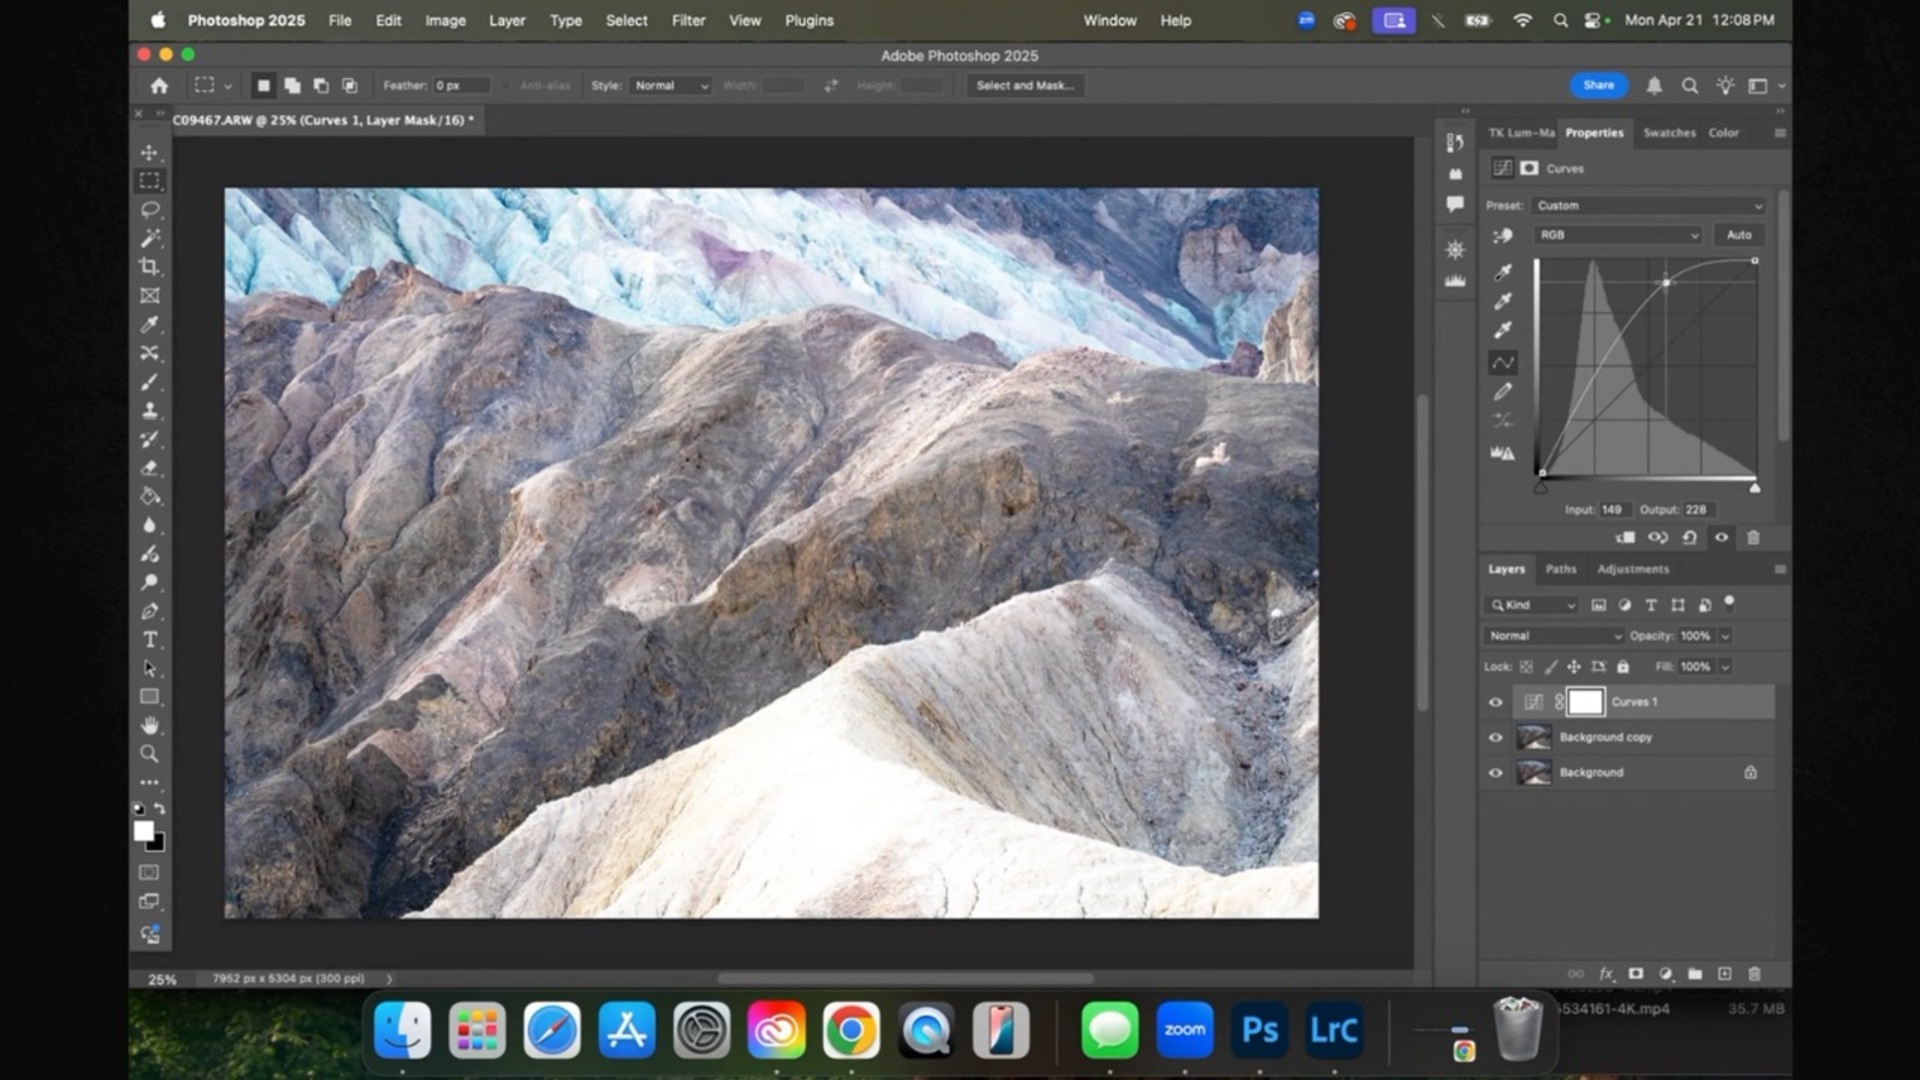Select the Crop tool in the toolbar
Viewport: 1920px width, 1080px height.
(150, 267)
